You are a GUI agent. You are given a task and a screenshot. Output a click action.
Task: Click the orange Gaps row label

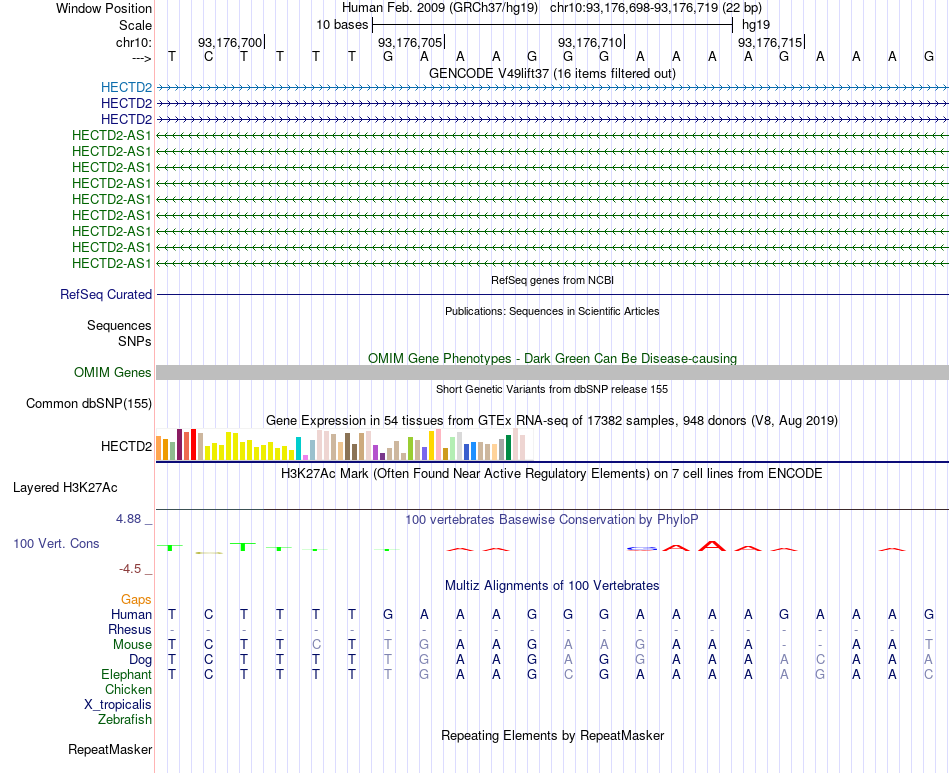136,599
